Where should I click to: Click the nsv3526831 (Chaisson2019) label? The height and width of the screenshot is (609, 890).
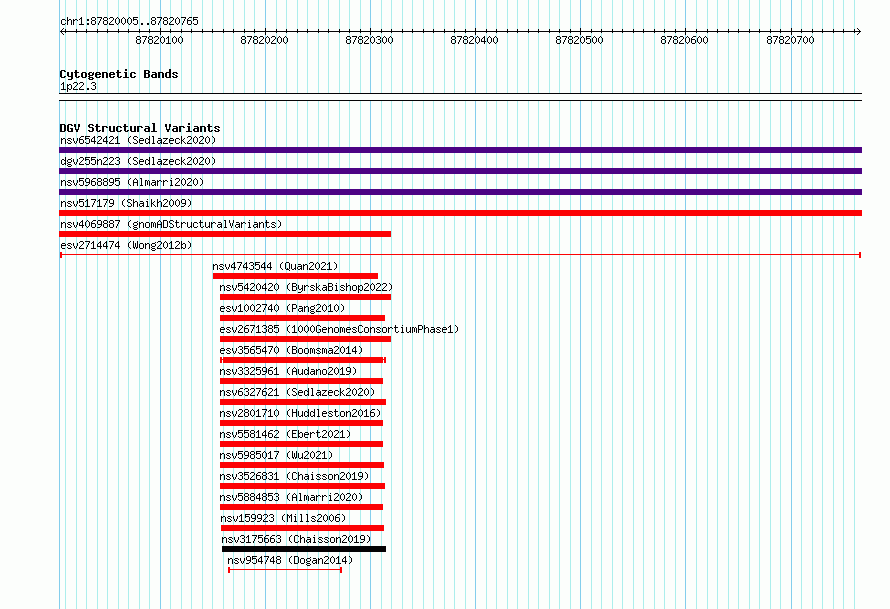coord(295,476)
